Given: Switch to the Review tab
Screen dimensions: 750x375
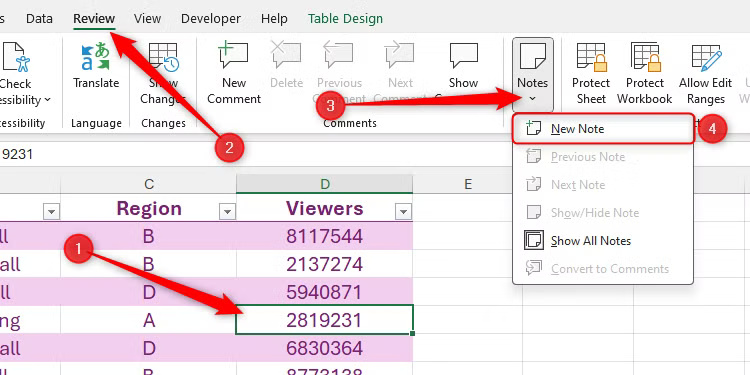Looking at the screenshot, I should [x=94, y=19].
